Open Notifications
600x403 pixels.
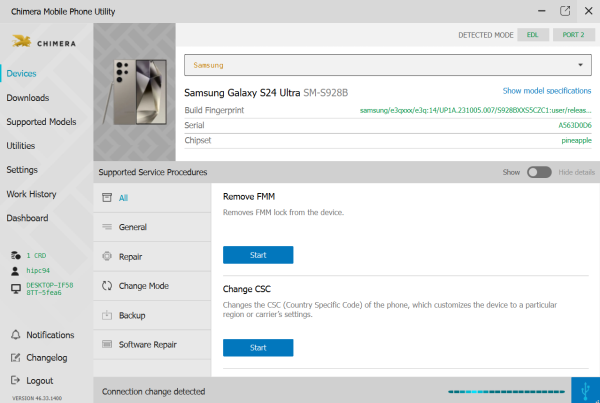pyautogui.click(x=50, y=335)
